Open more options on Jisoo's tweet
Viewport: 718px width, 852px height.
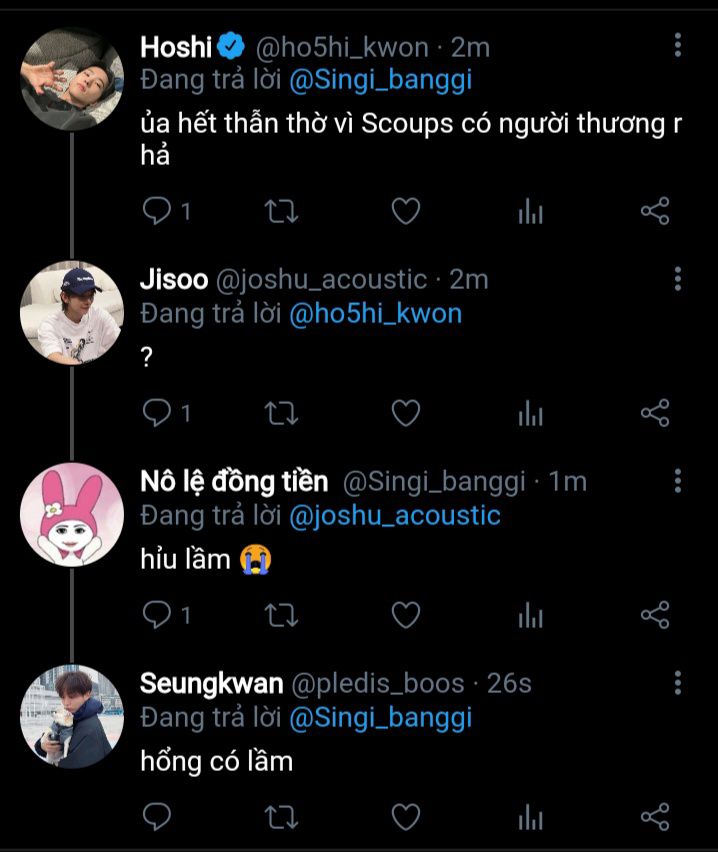(678, 279)
